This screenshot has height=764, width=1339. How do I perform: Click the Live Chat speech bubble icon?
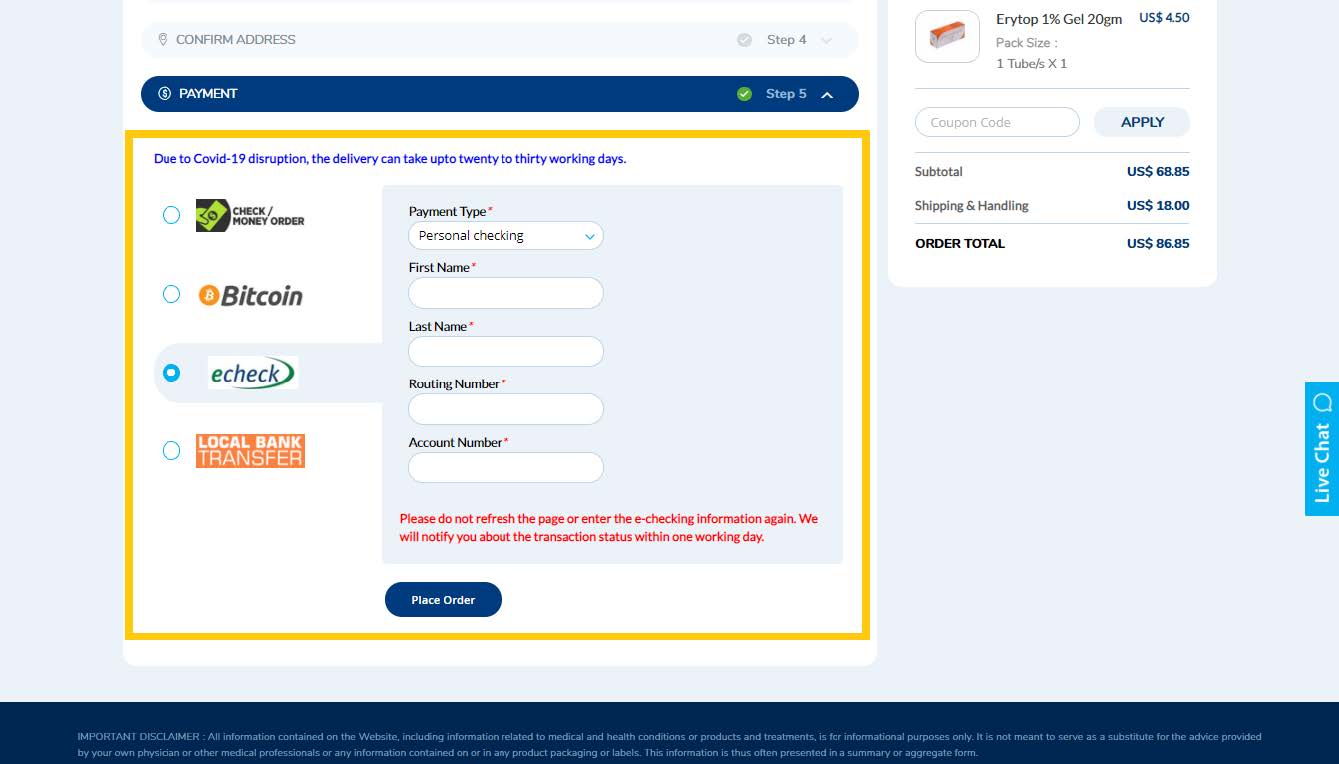(1322, 402)
